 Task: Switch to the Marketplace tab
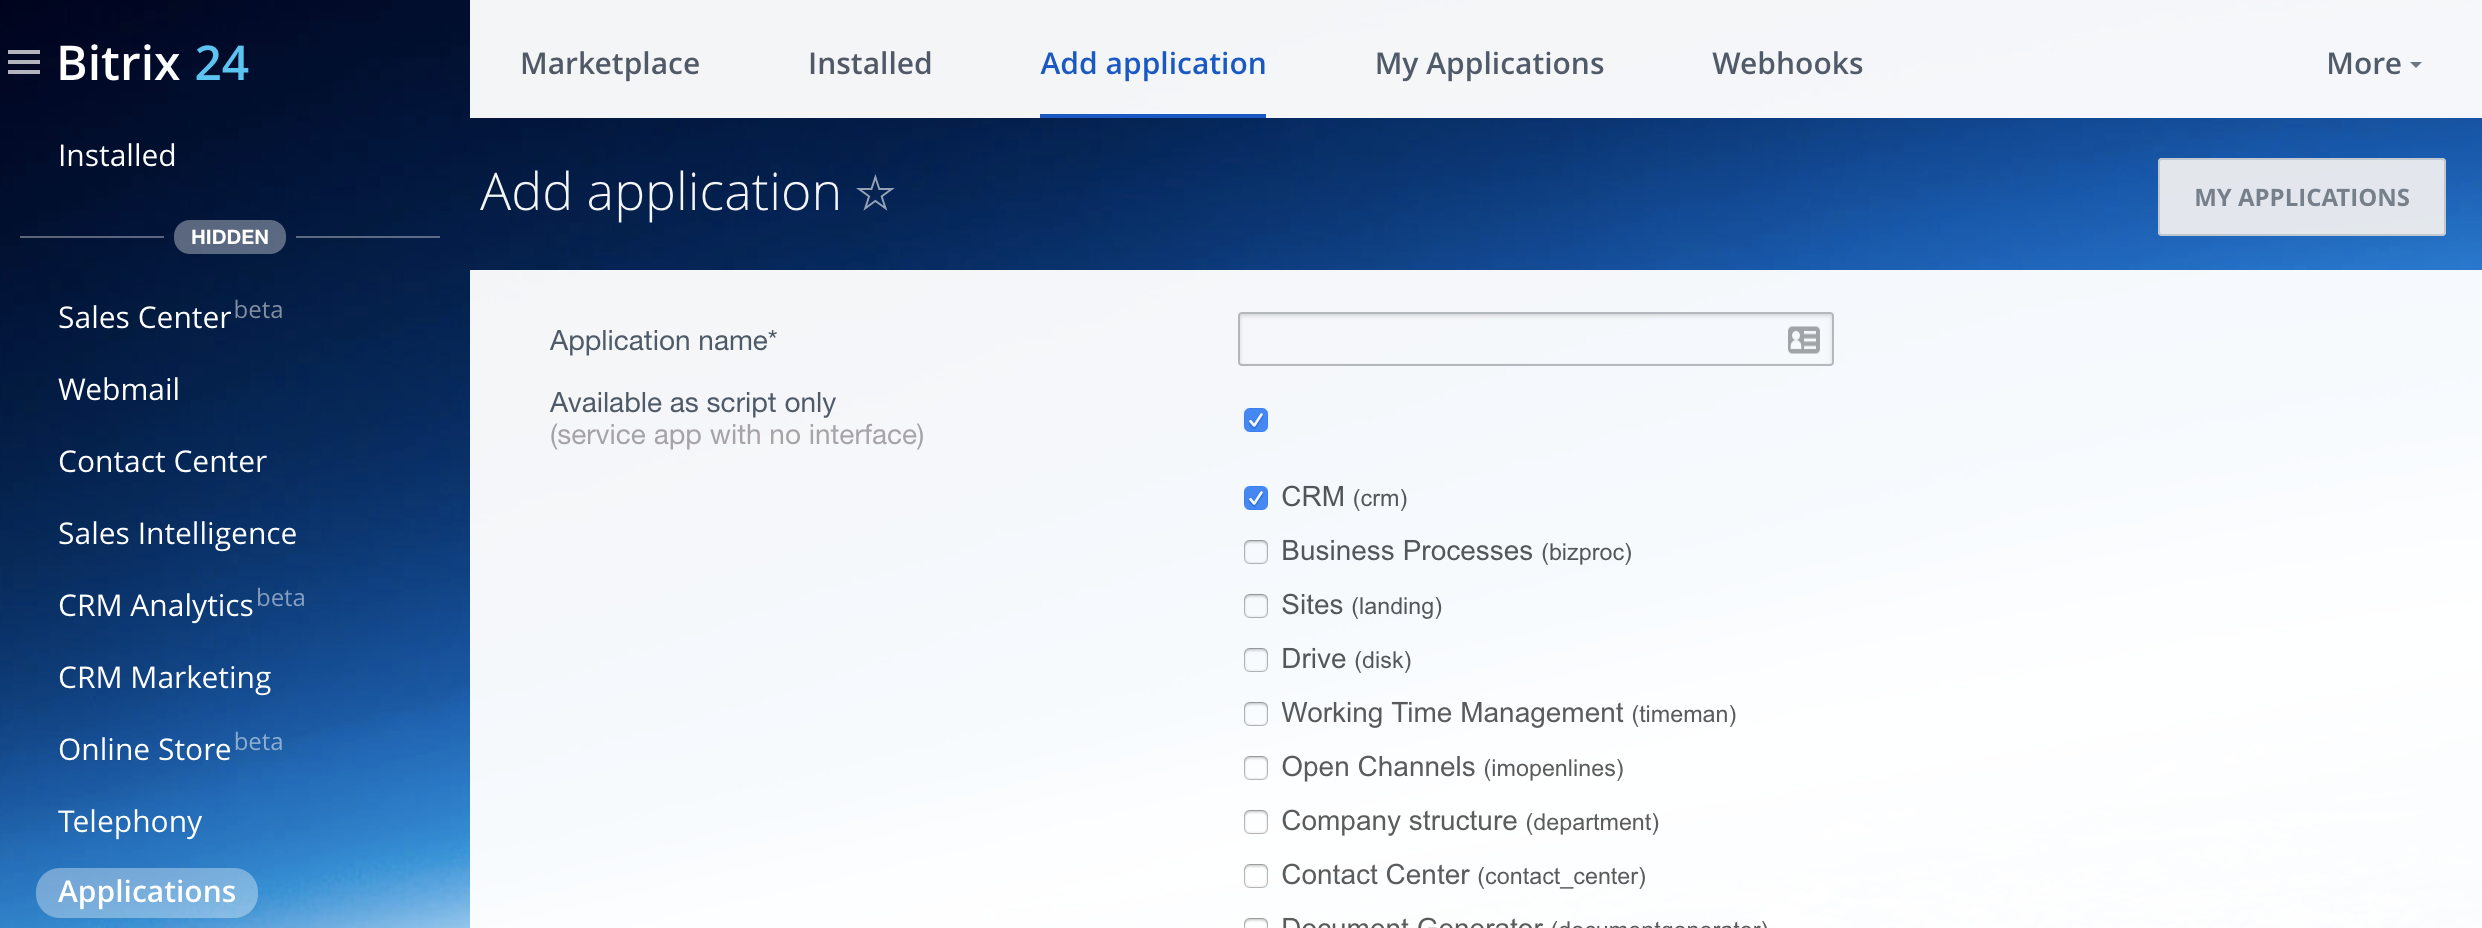point(610,64)
